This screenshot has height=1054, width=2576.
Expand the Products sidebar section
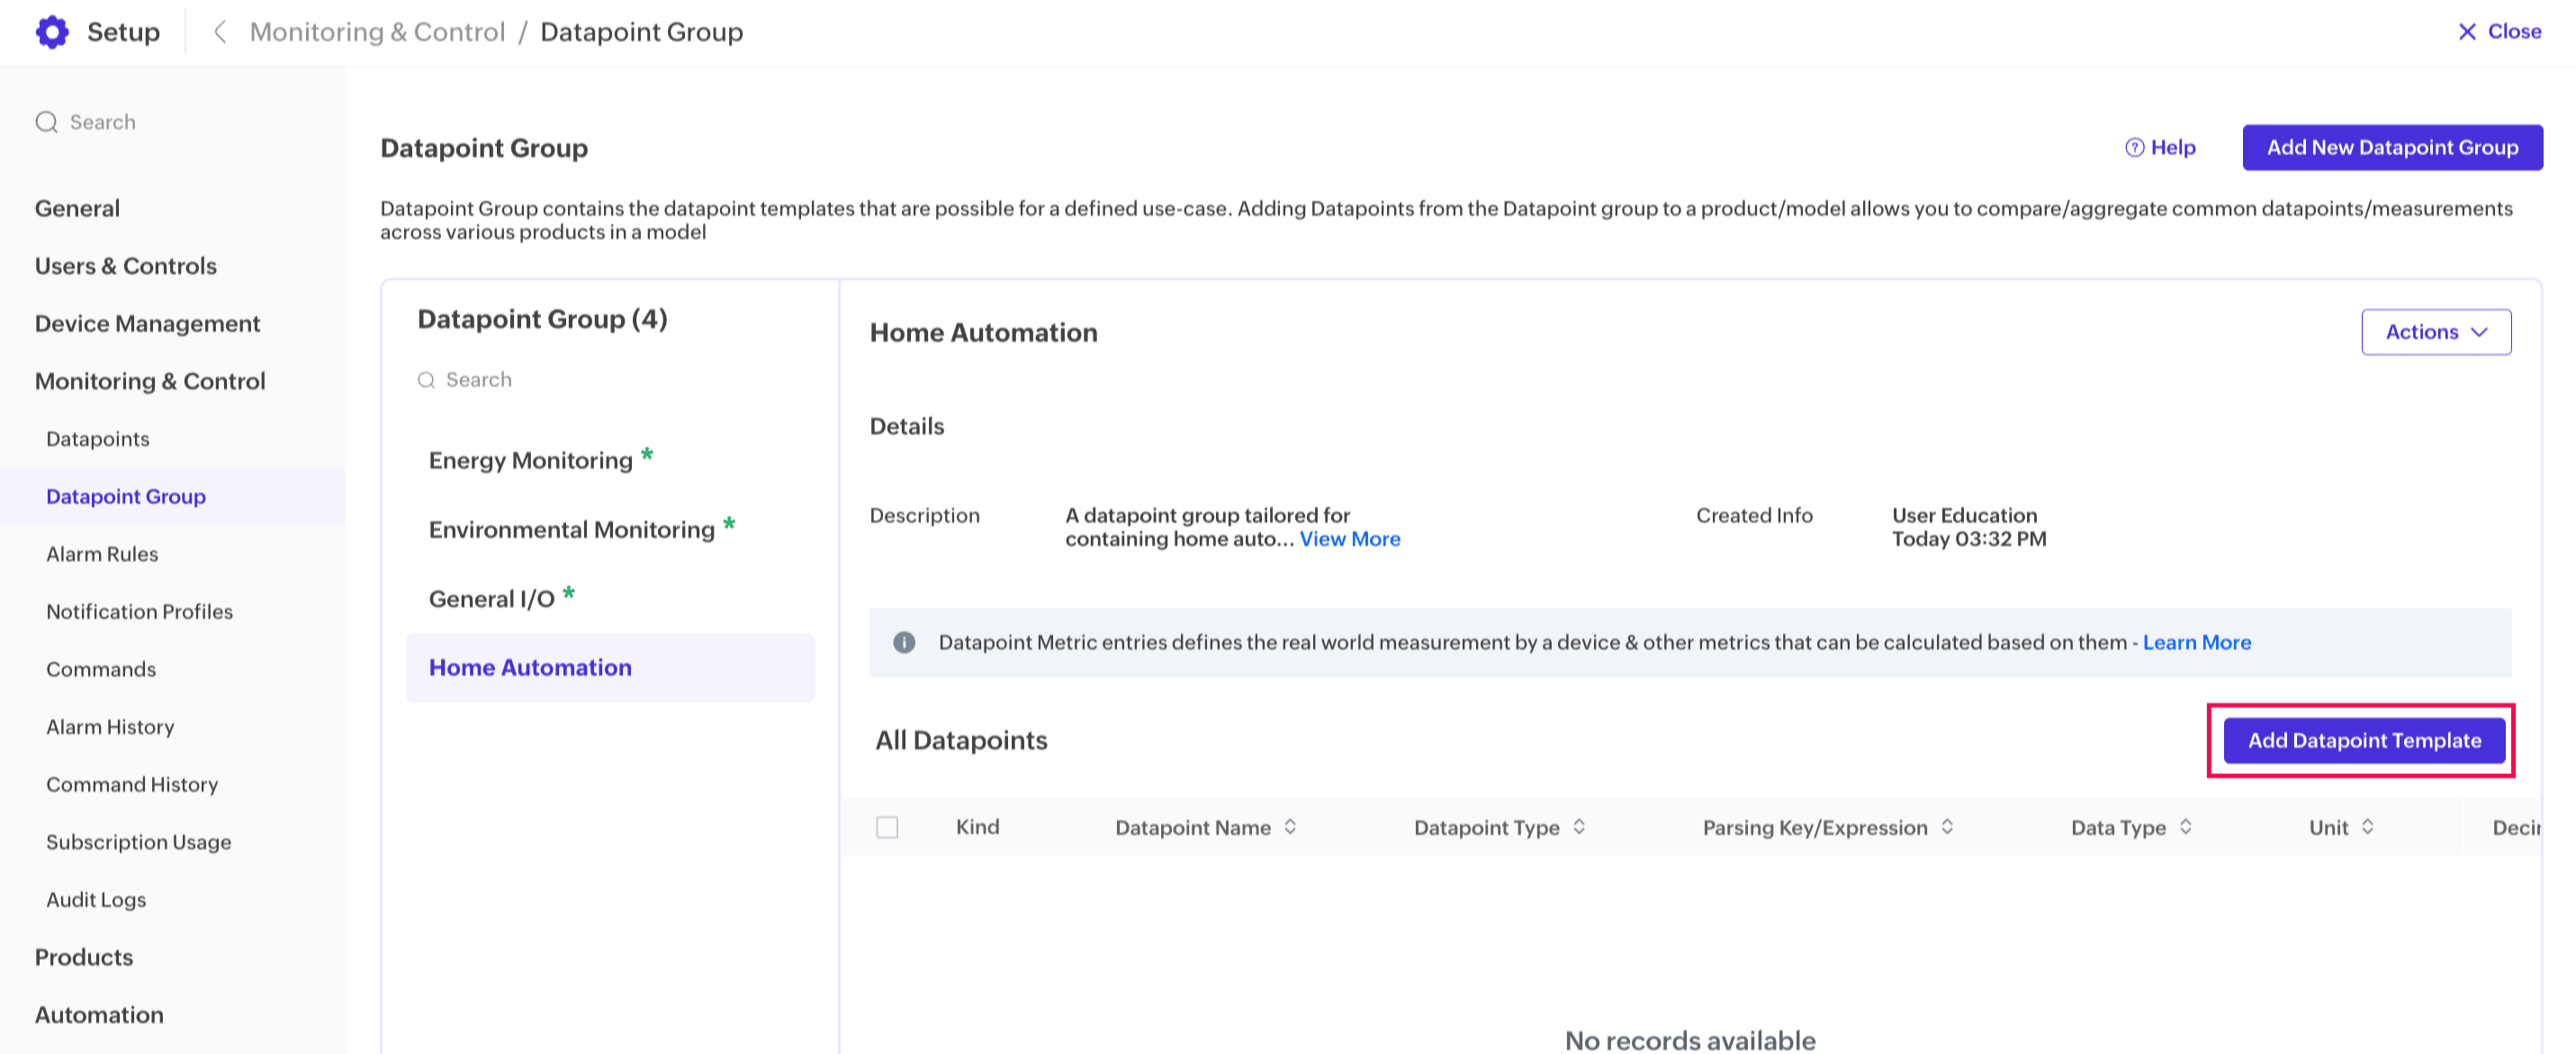point(84,957)
